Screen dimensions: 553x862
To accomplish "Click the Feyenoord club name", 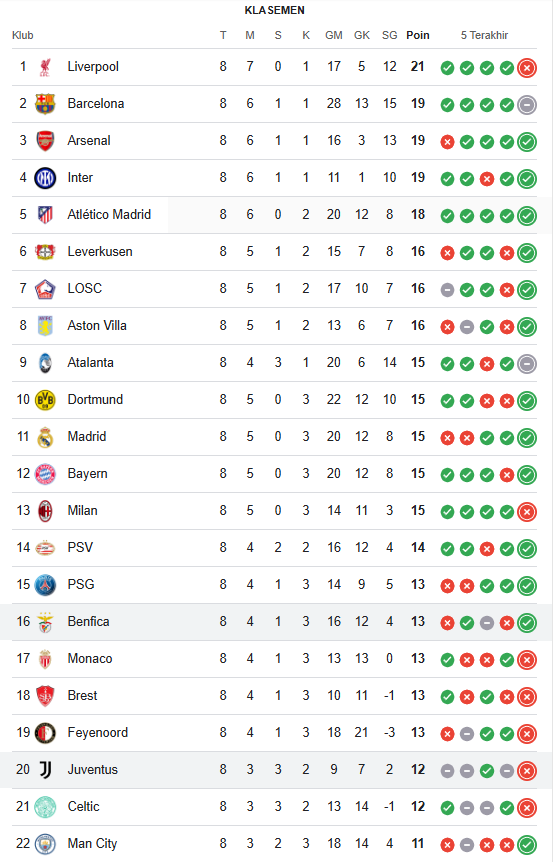I will point(97,732).
